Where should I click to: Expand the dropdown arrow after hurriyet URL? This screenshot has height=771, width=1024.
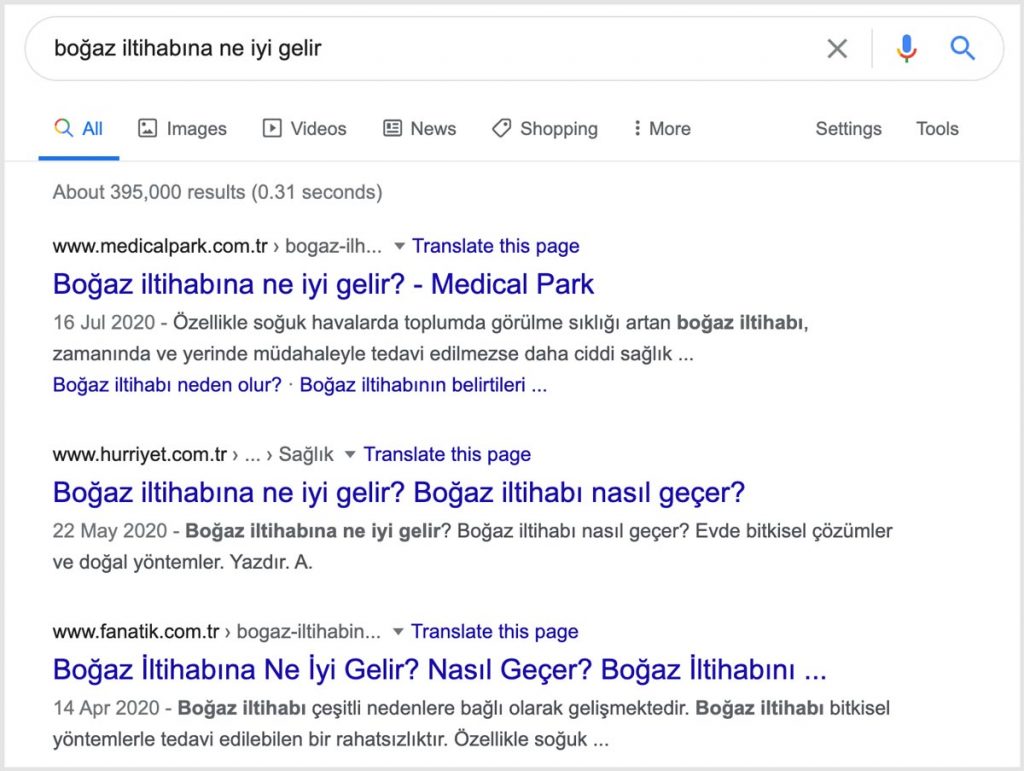(x=350, y=454)
